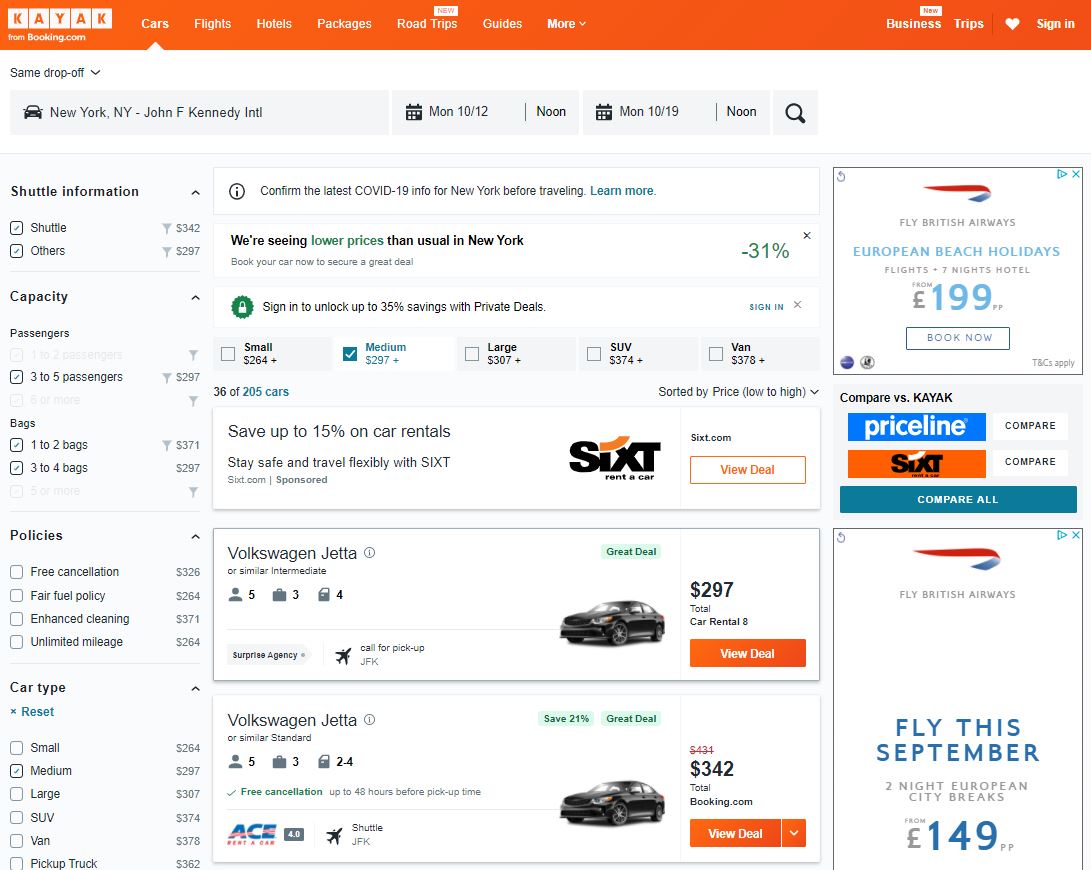Image resolution: width=1091 pixels, height=870 pixels.
Task: Open the More menu in header
Action: [566, 24]
